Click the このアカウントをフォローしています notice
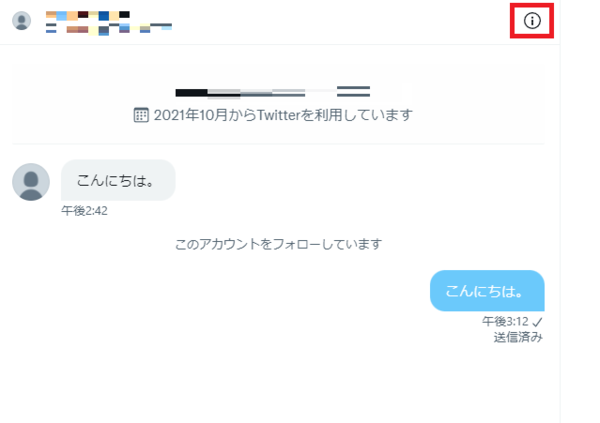Image resolution: width=600 pixels, height=423 pixels. [278, 244]
